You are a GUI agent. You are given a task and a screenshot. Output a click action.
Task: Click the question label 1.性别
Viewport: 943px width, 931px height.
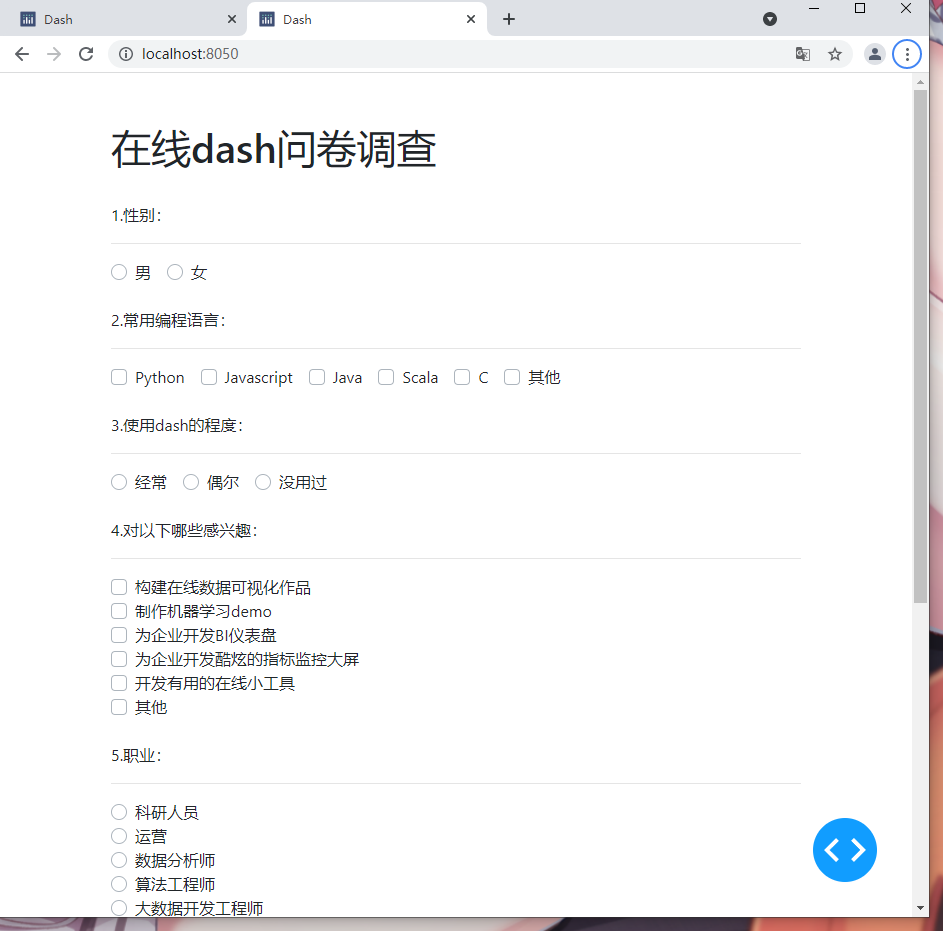point(137,215)
